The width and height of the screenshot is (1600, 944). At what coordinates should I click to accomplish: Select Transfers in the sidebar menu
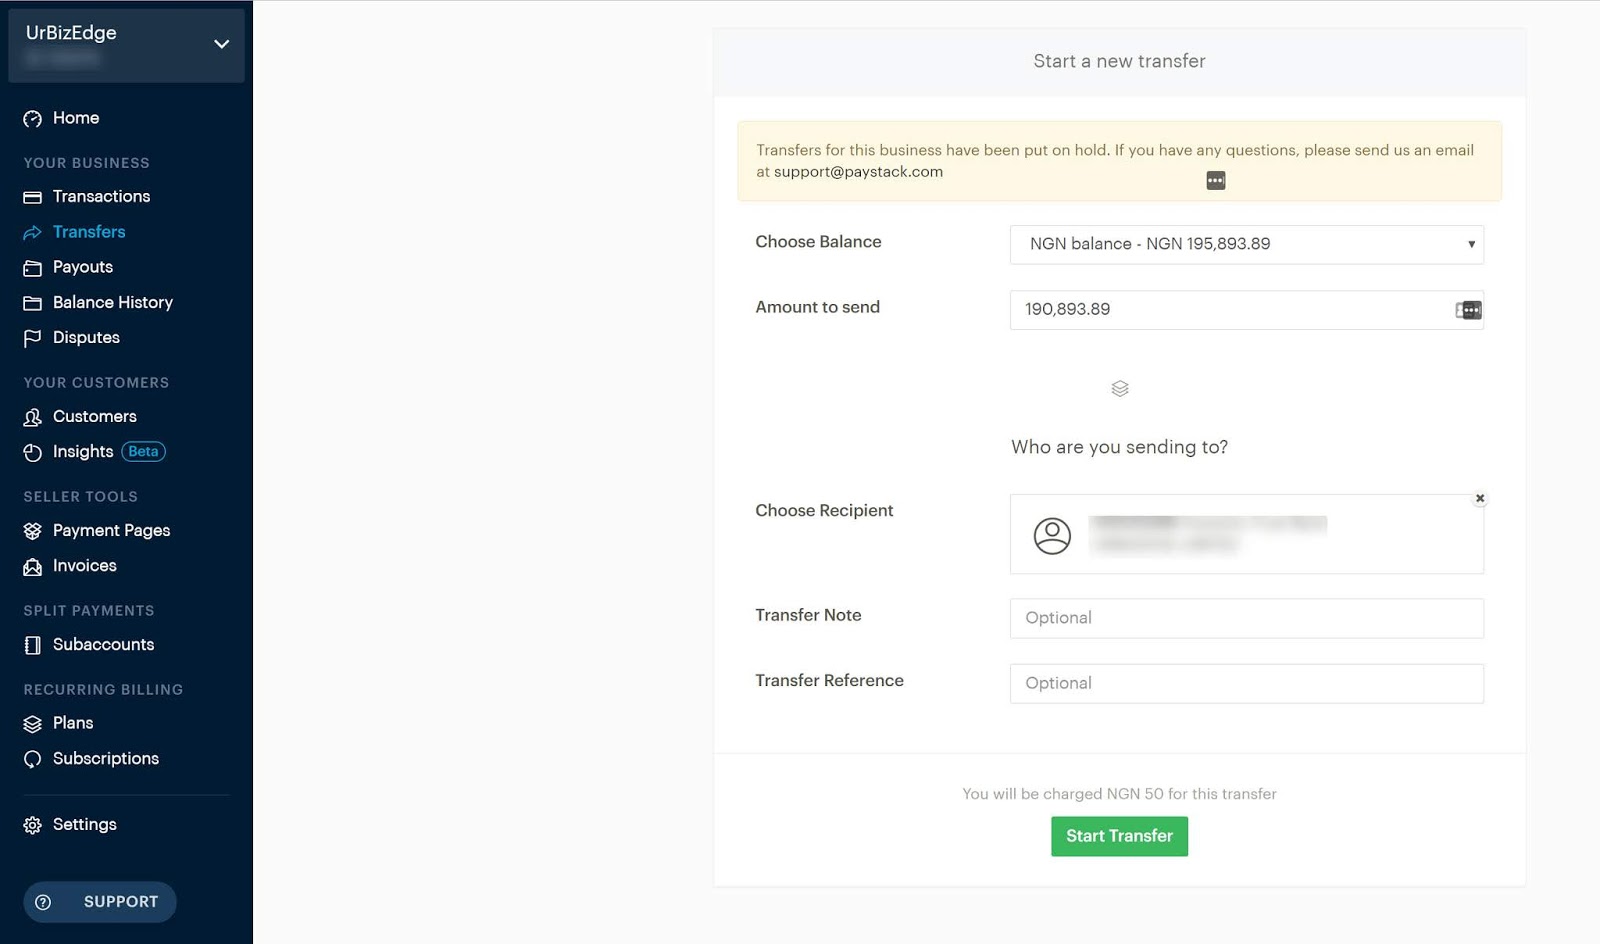pos(89,231)
